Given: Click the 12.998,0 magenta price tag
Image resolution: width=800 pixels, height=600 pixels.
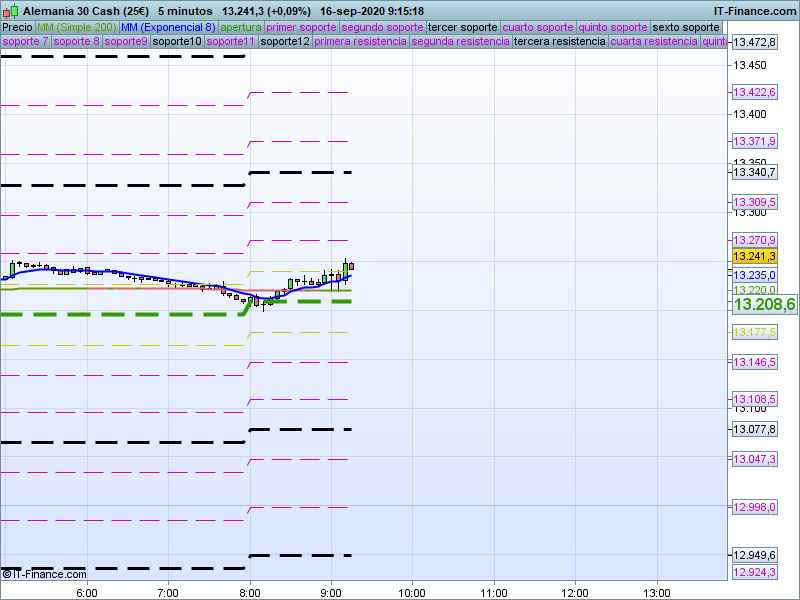Looking at the screenshot, I should point(754,507).
